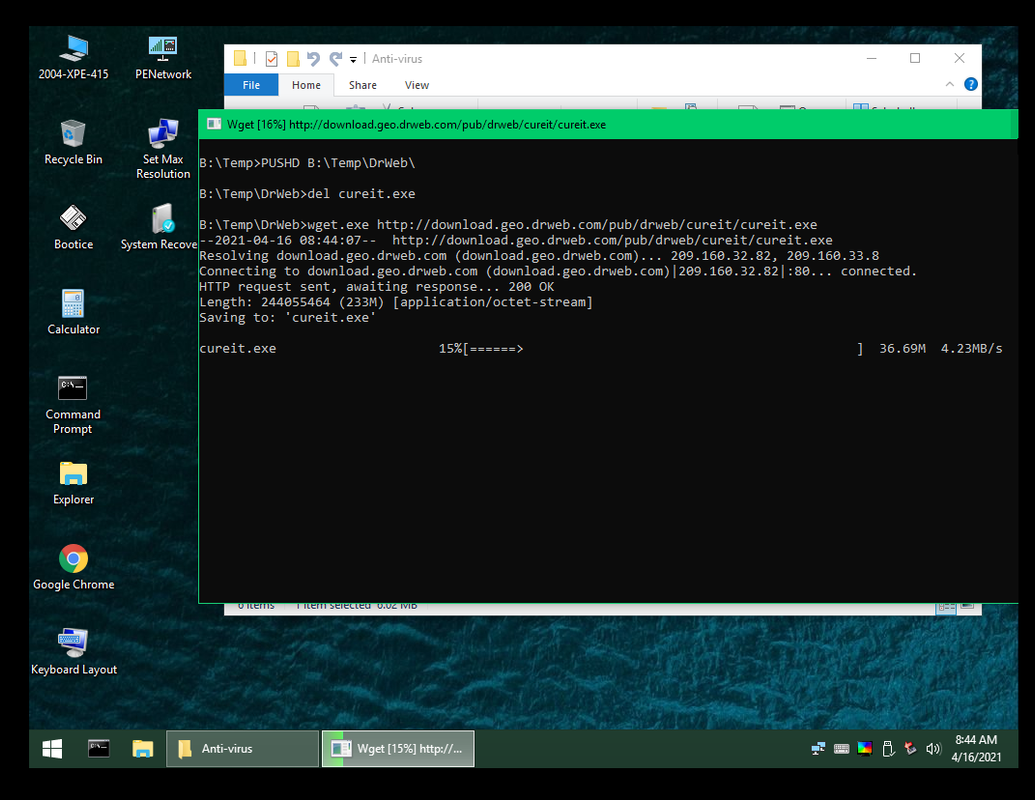1035x800 pixels.
Task: Open File Explorer pinned on taskbar
Action: click(143, 749)
